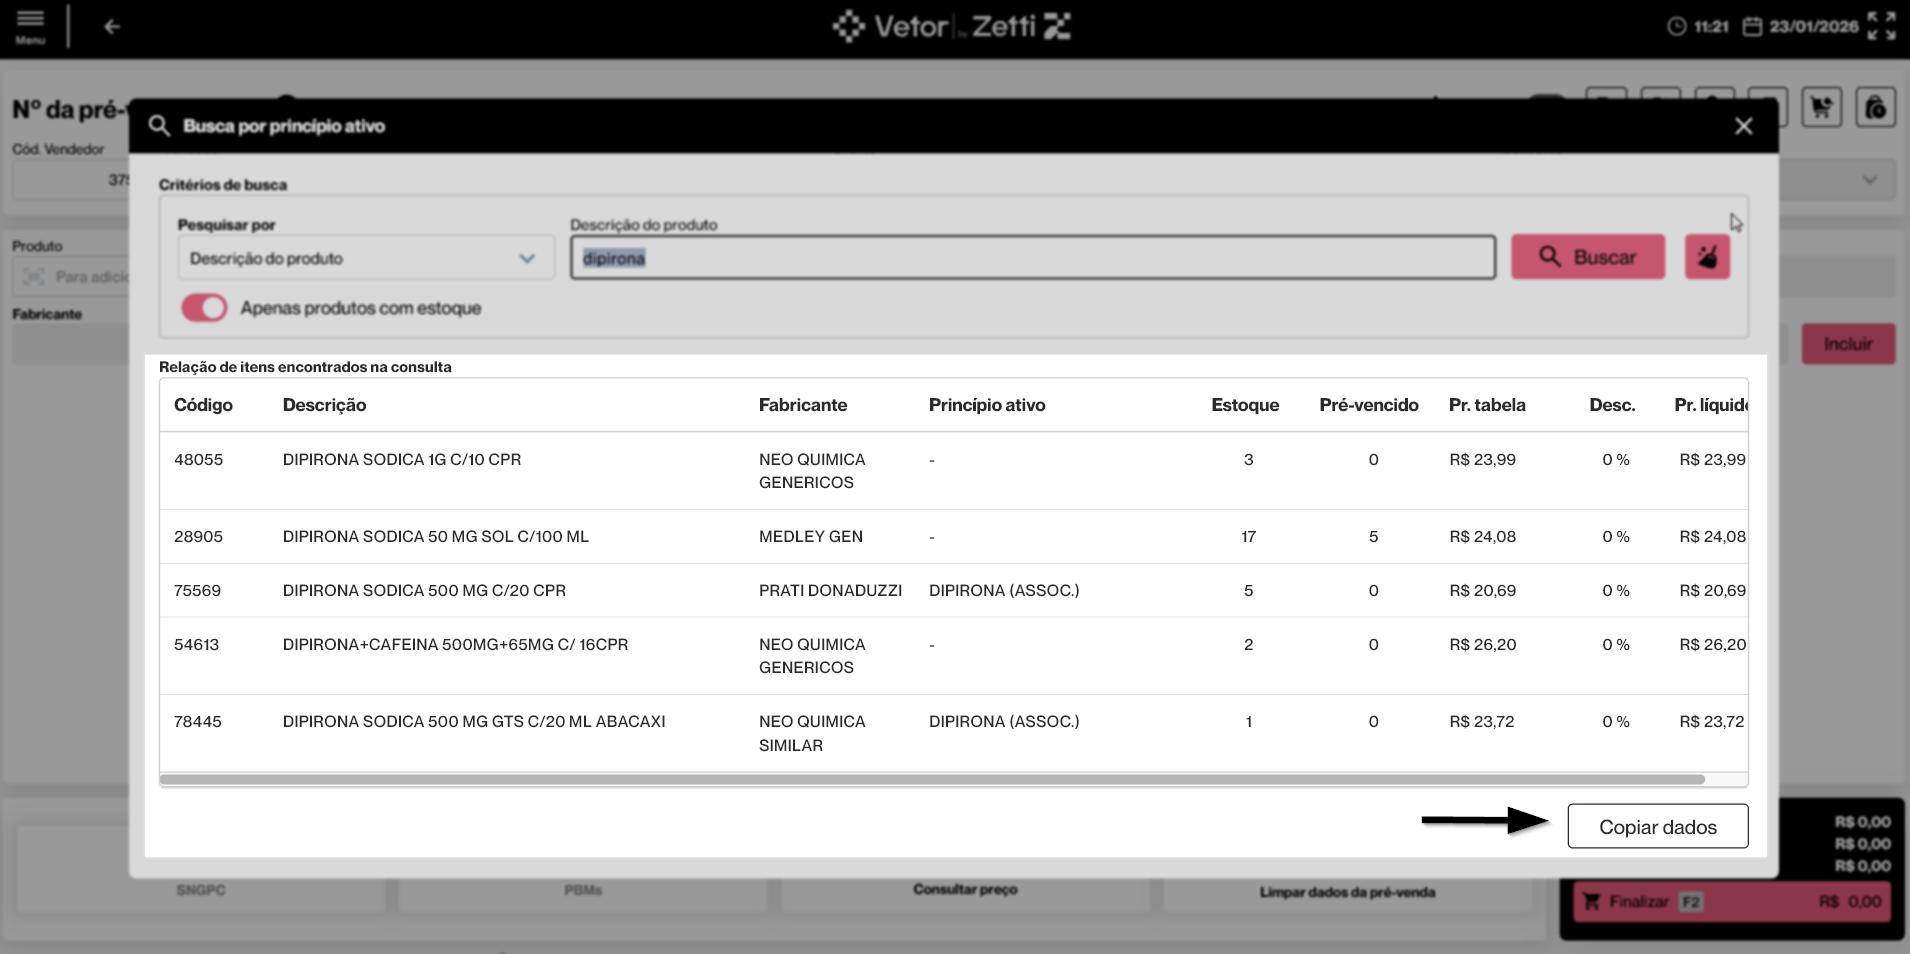
Task: Click Limpar dados da pré-venda button
Action: pos(1347,892)
